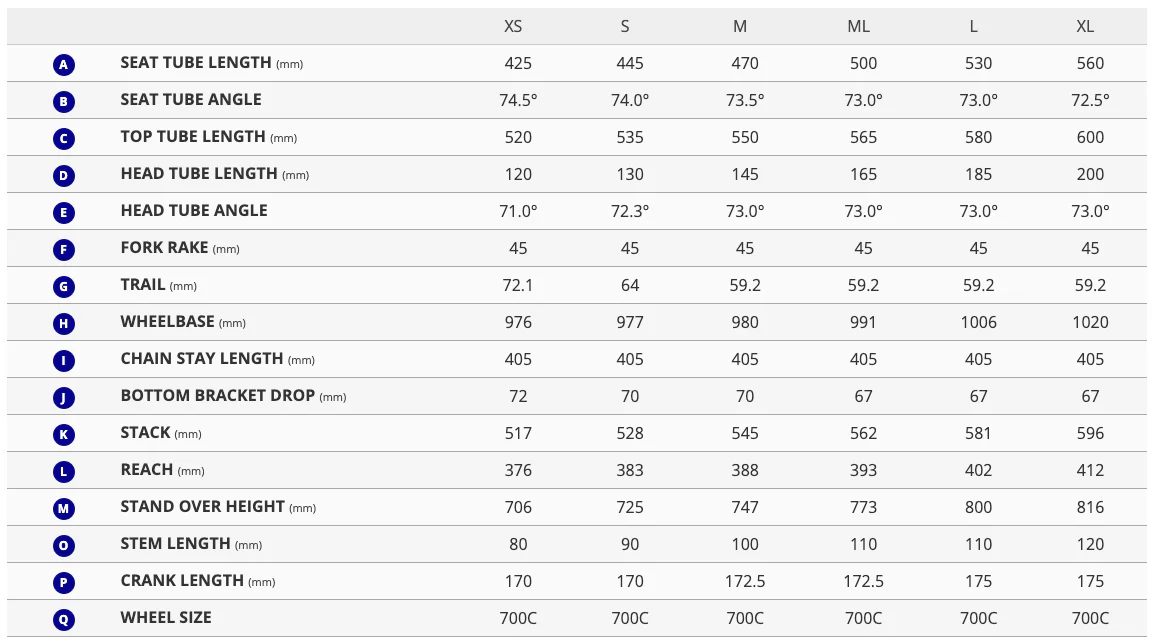Screen dimensions: 1160x643
Task: Click the P crank length badge
Action: coord(64,582)
